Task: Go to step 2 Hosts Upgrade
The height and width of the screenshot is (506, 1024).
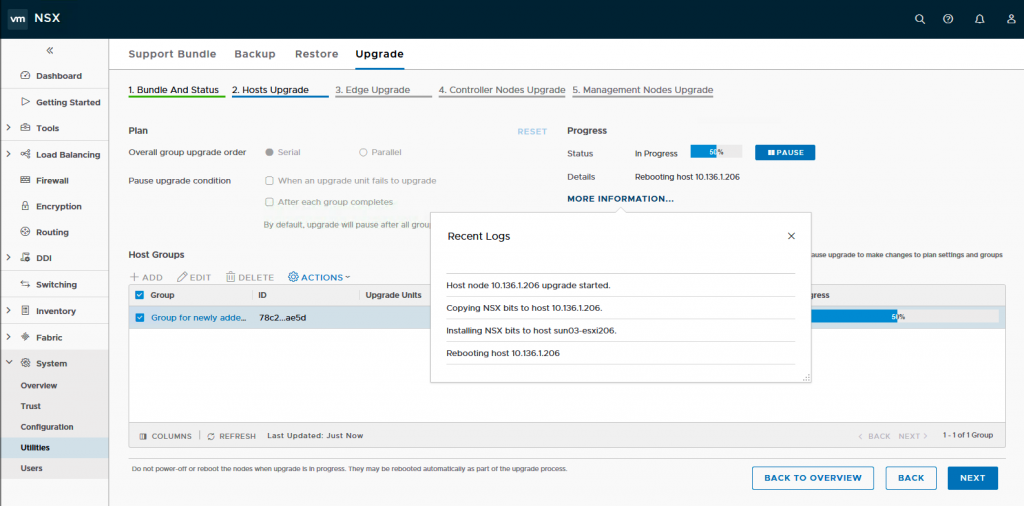Action: [270, 90]
